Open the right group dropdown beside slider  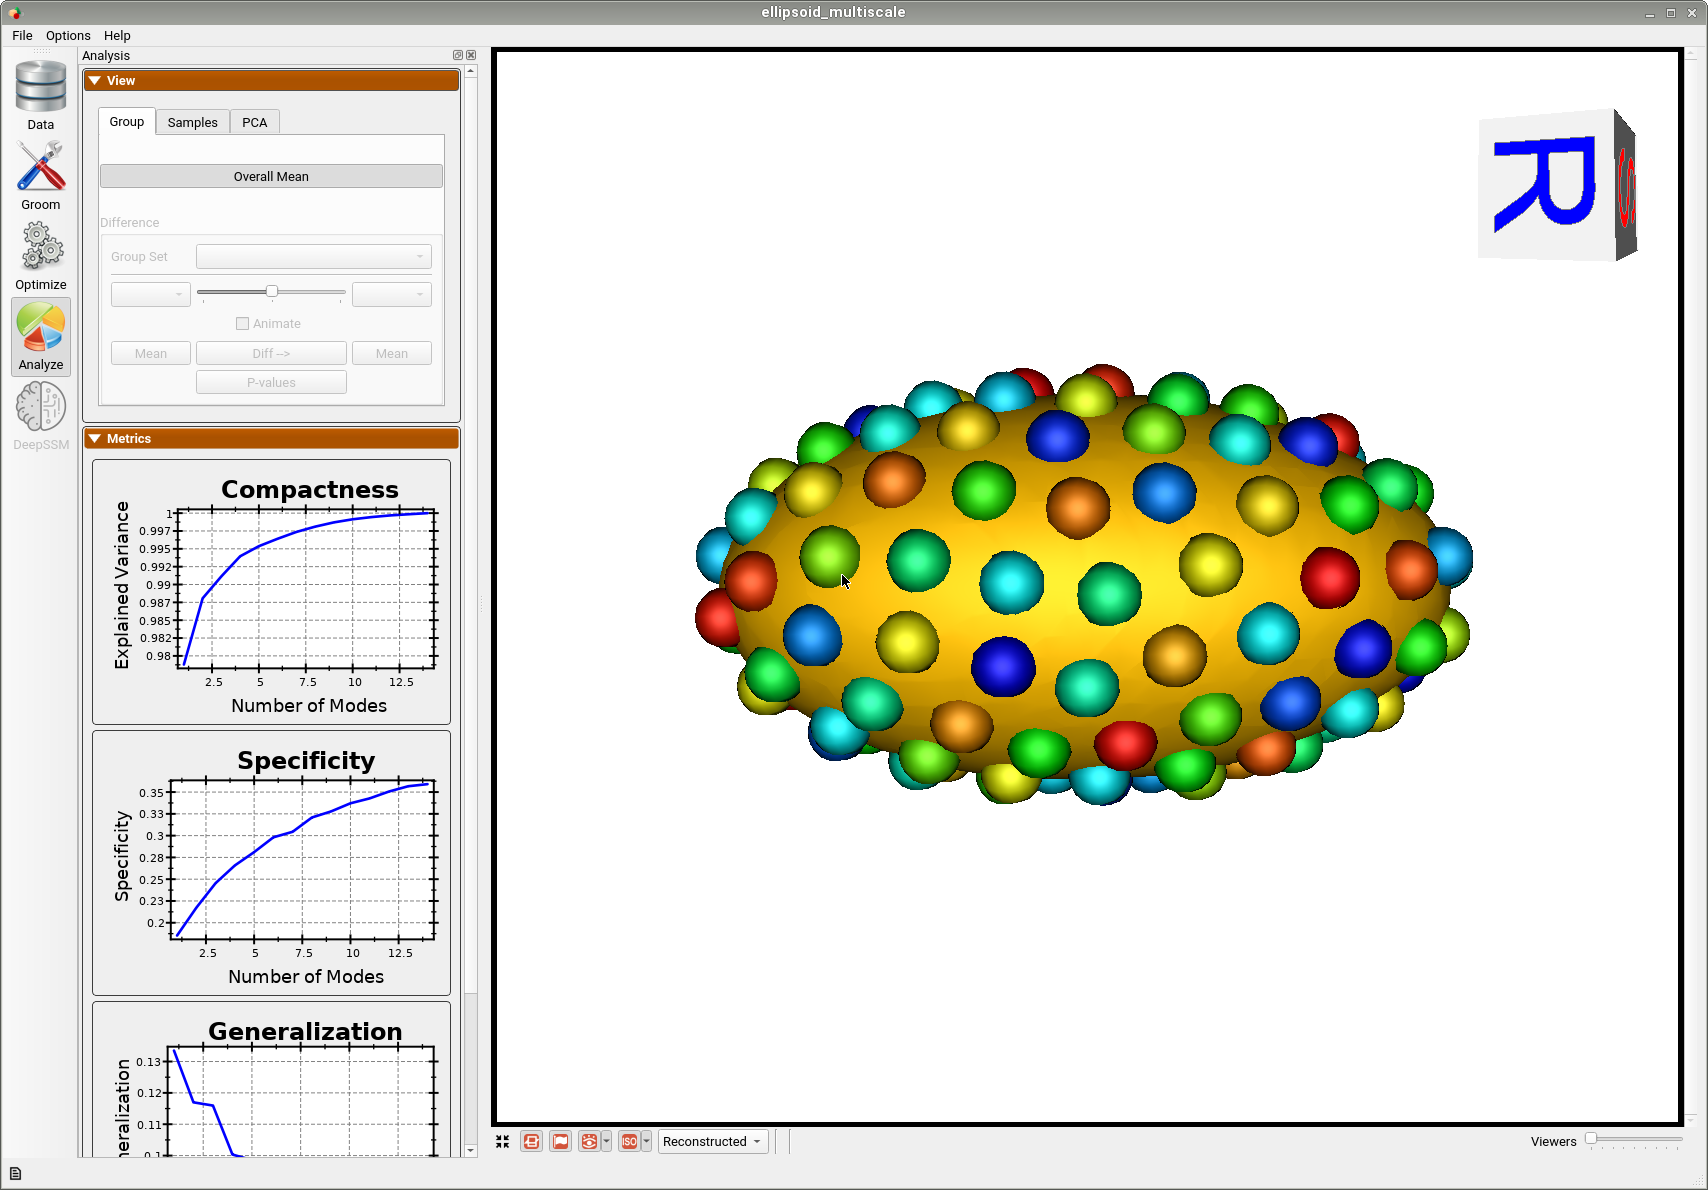coord(392,294)
